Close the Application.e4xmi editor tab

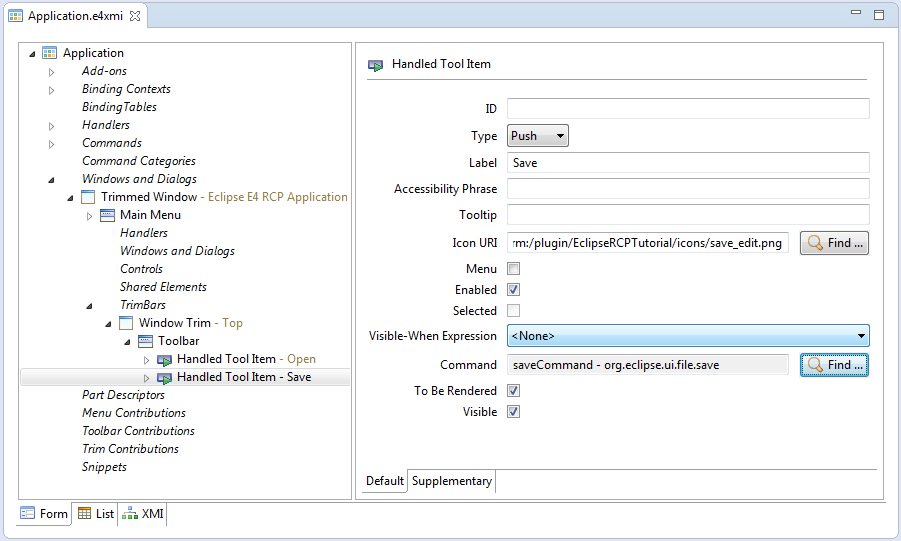pyautogui.click(x=135, y=16)
